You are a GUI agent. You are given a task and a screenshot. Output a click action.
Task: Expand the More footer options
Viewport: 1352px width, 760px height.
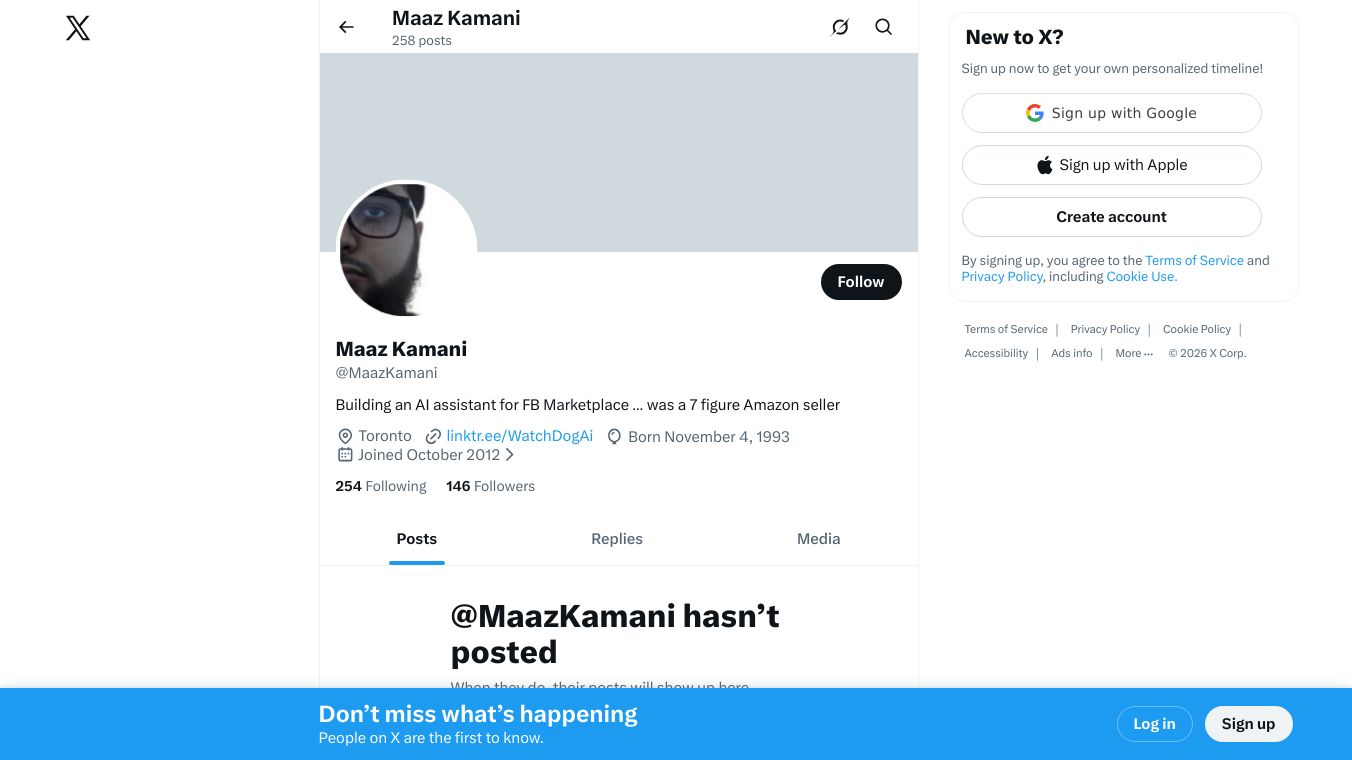pyautogui.click(x=1134, y=353)
